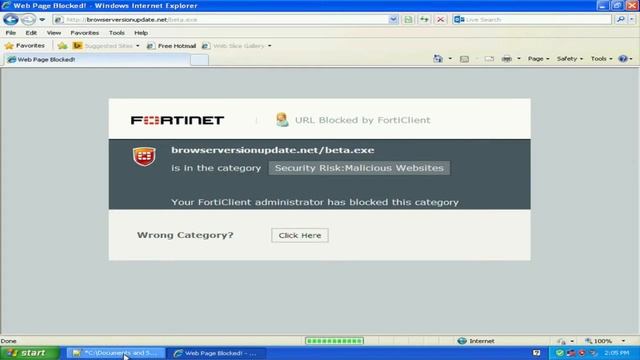Viewport: 640px width, 360px height.
Task: Click the search magnifier button
Action: tap(620, 20)
